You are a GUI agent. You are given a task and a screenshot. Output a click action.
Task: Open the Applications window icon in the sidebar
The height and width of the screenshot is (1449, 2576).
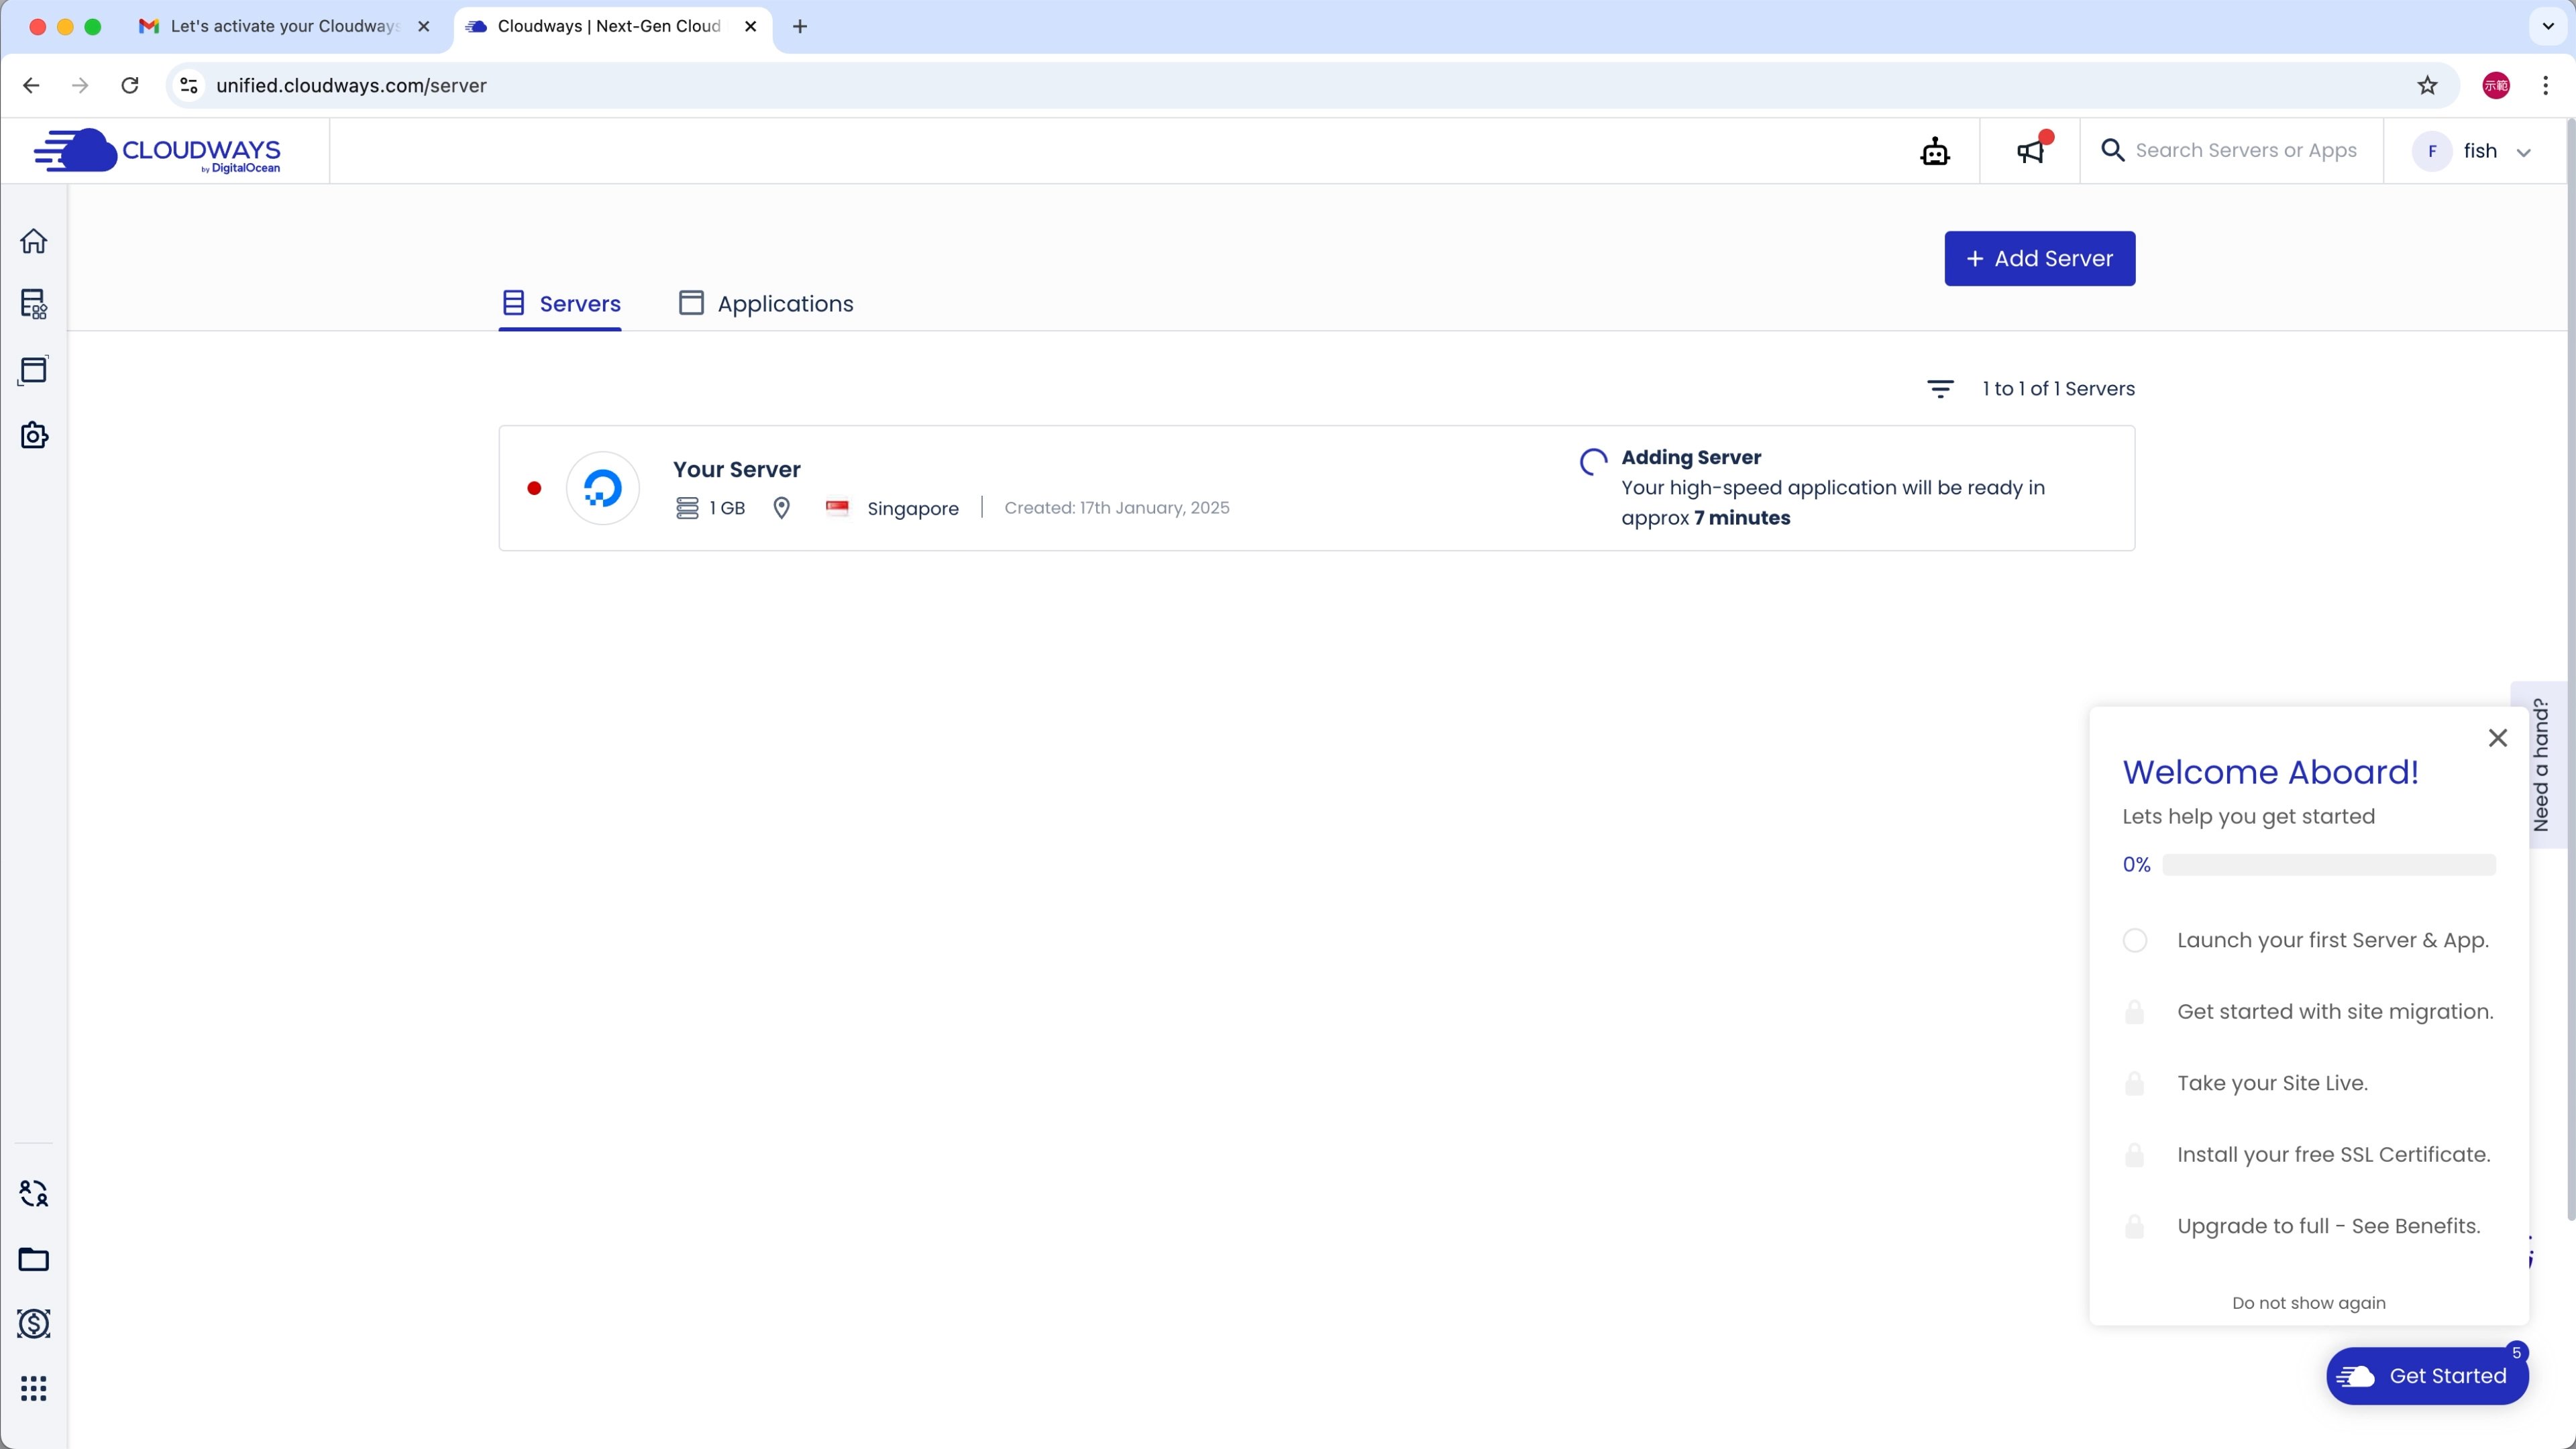(34, 370)
